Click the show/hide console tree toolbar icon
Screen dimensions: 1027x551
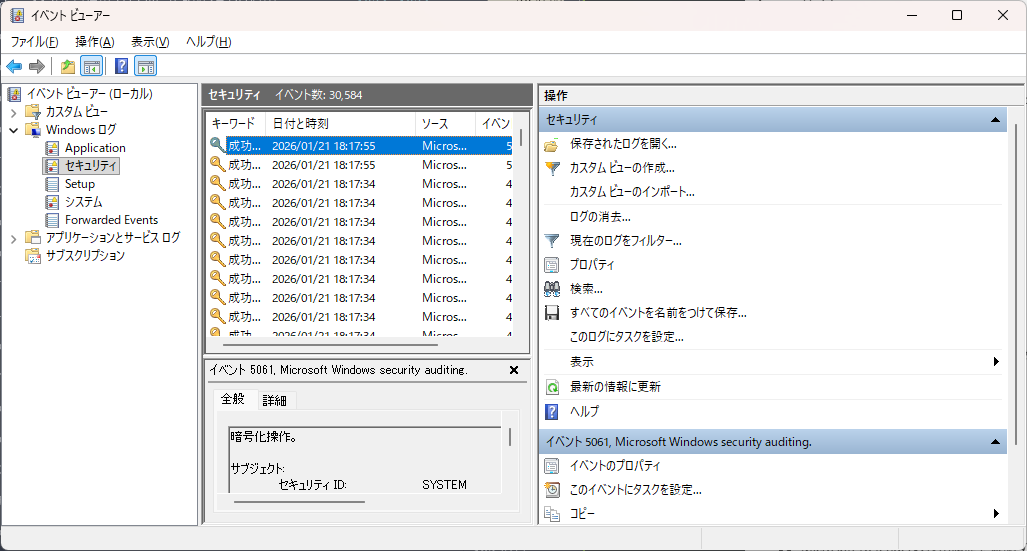click(91, 67)
